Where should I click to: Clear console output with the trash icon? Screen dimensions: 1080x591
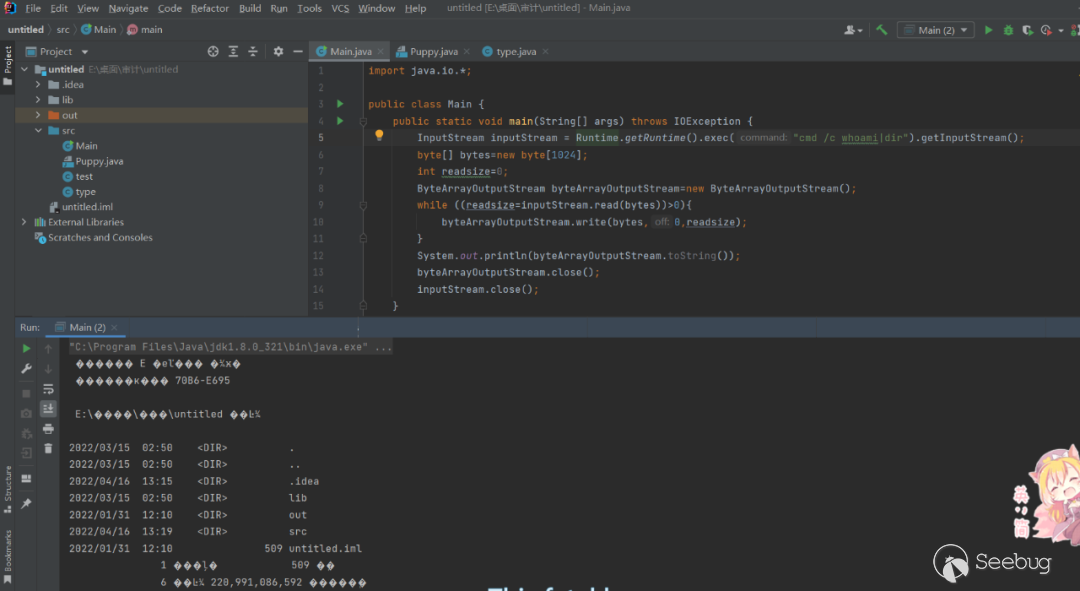click(x=48, y=449)
